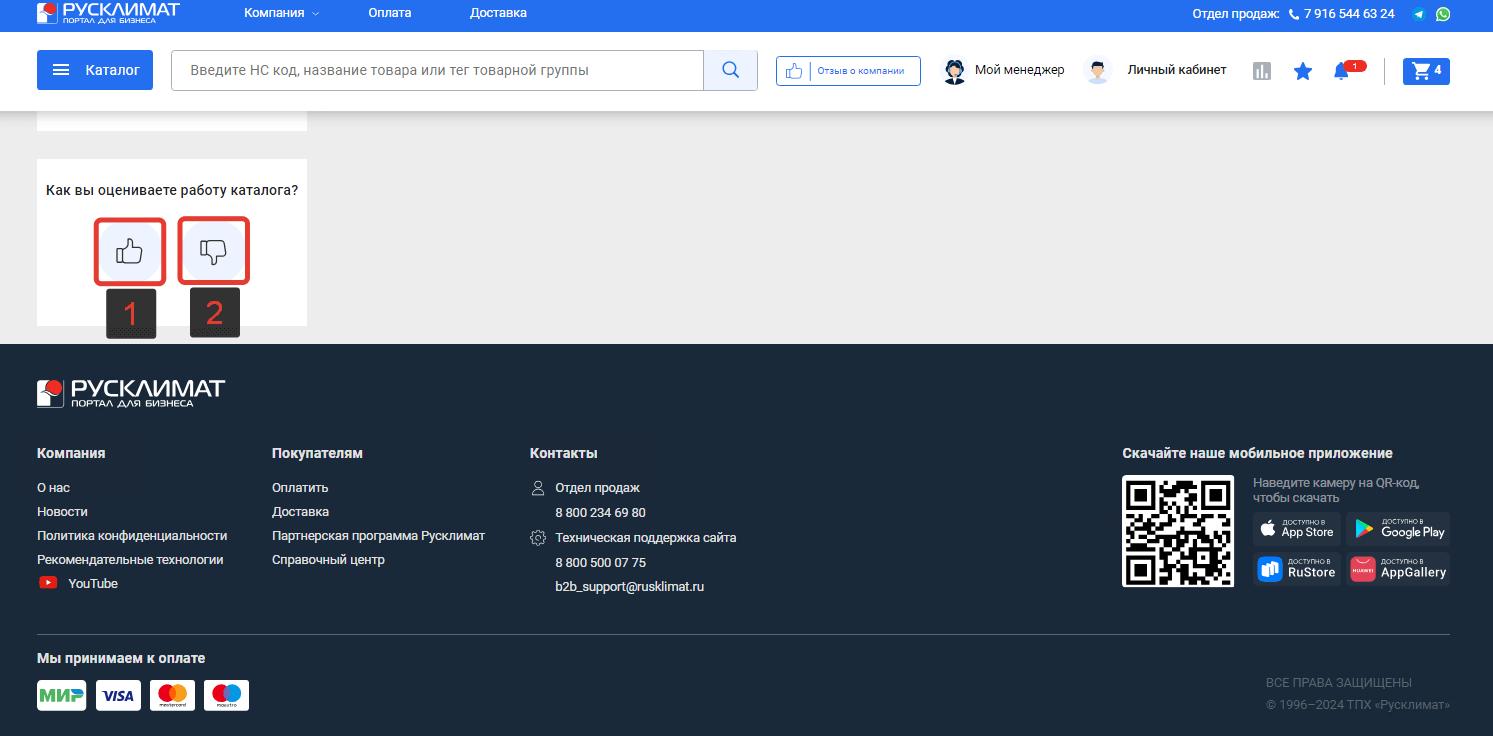Open Личный кабинет
This screenshot has height=736, width=1493.
click(x=1155, y=70)
